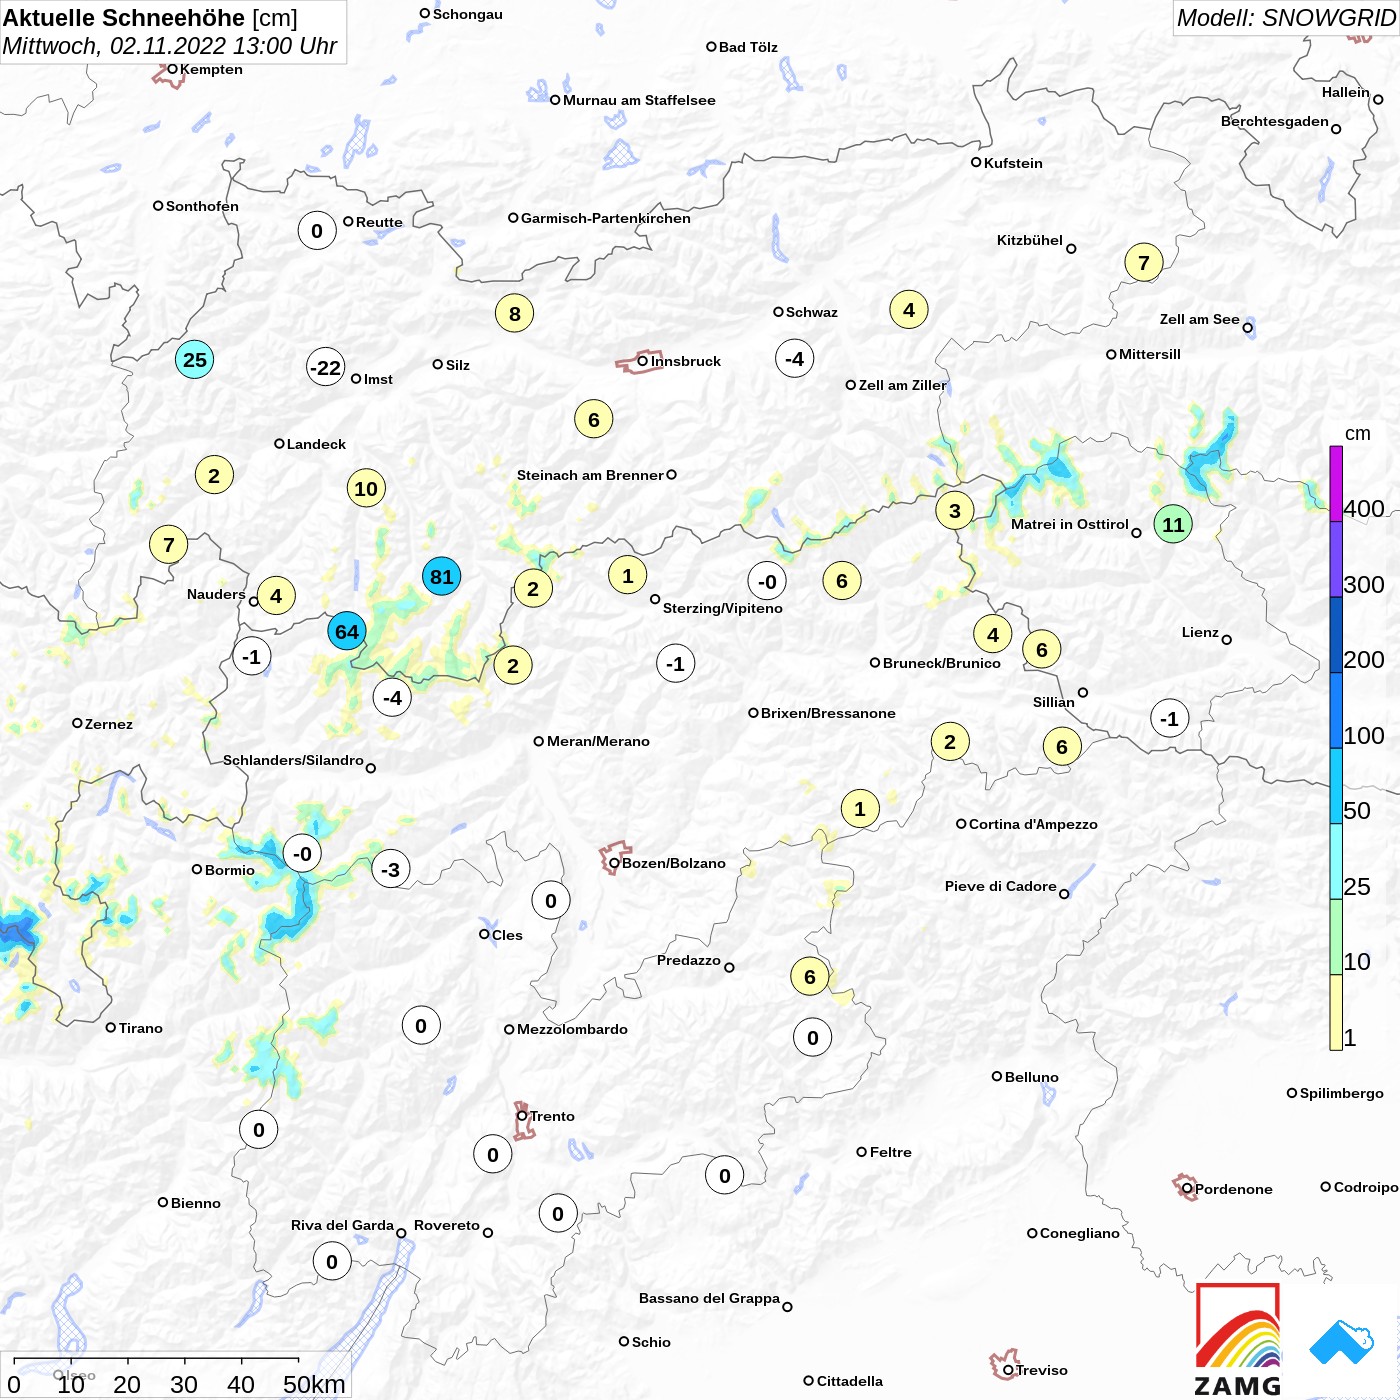This screenshot has width=1400, height=1400.
Task: Click the Trento city label
Action: pos(552,1116)
